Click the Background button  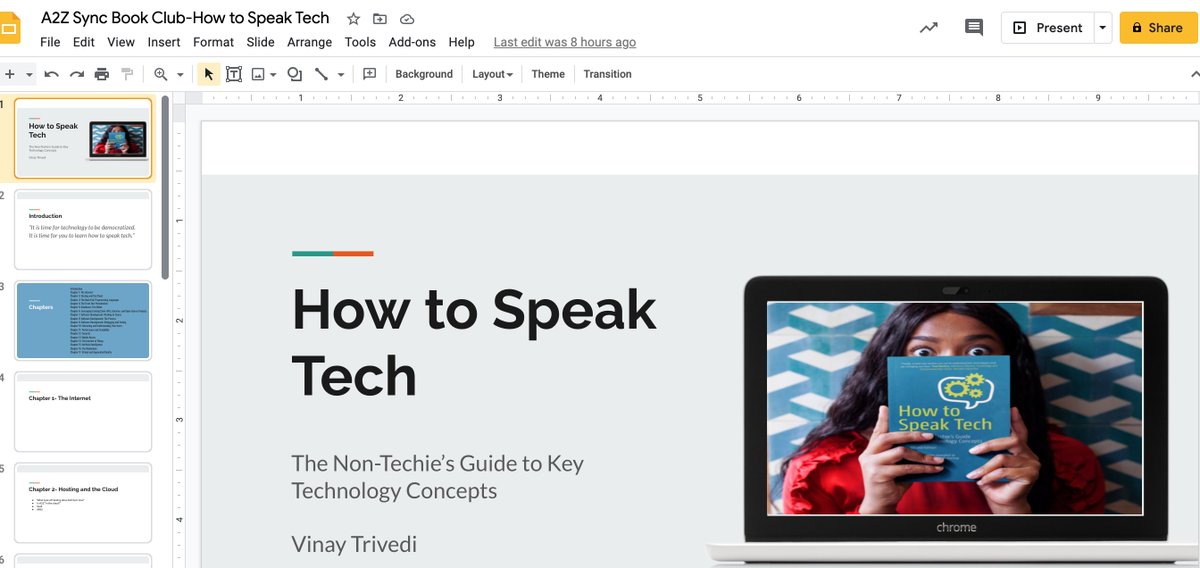click(x=424, y=74)
